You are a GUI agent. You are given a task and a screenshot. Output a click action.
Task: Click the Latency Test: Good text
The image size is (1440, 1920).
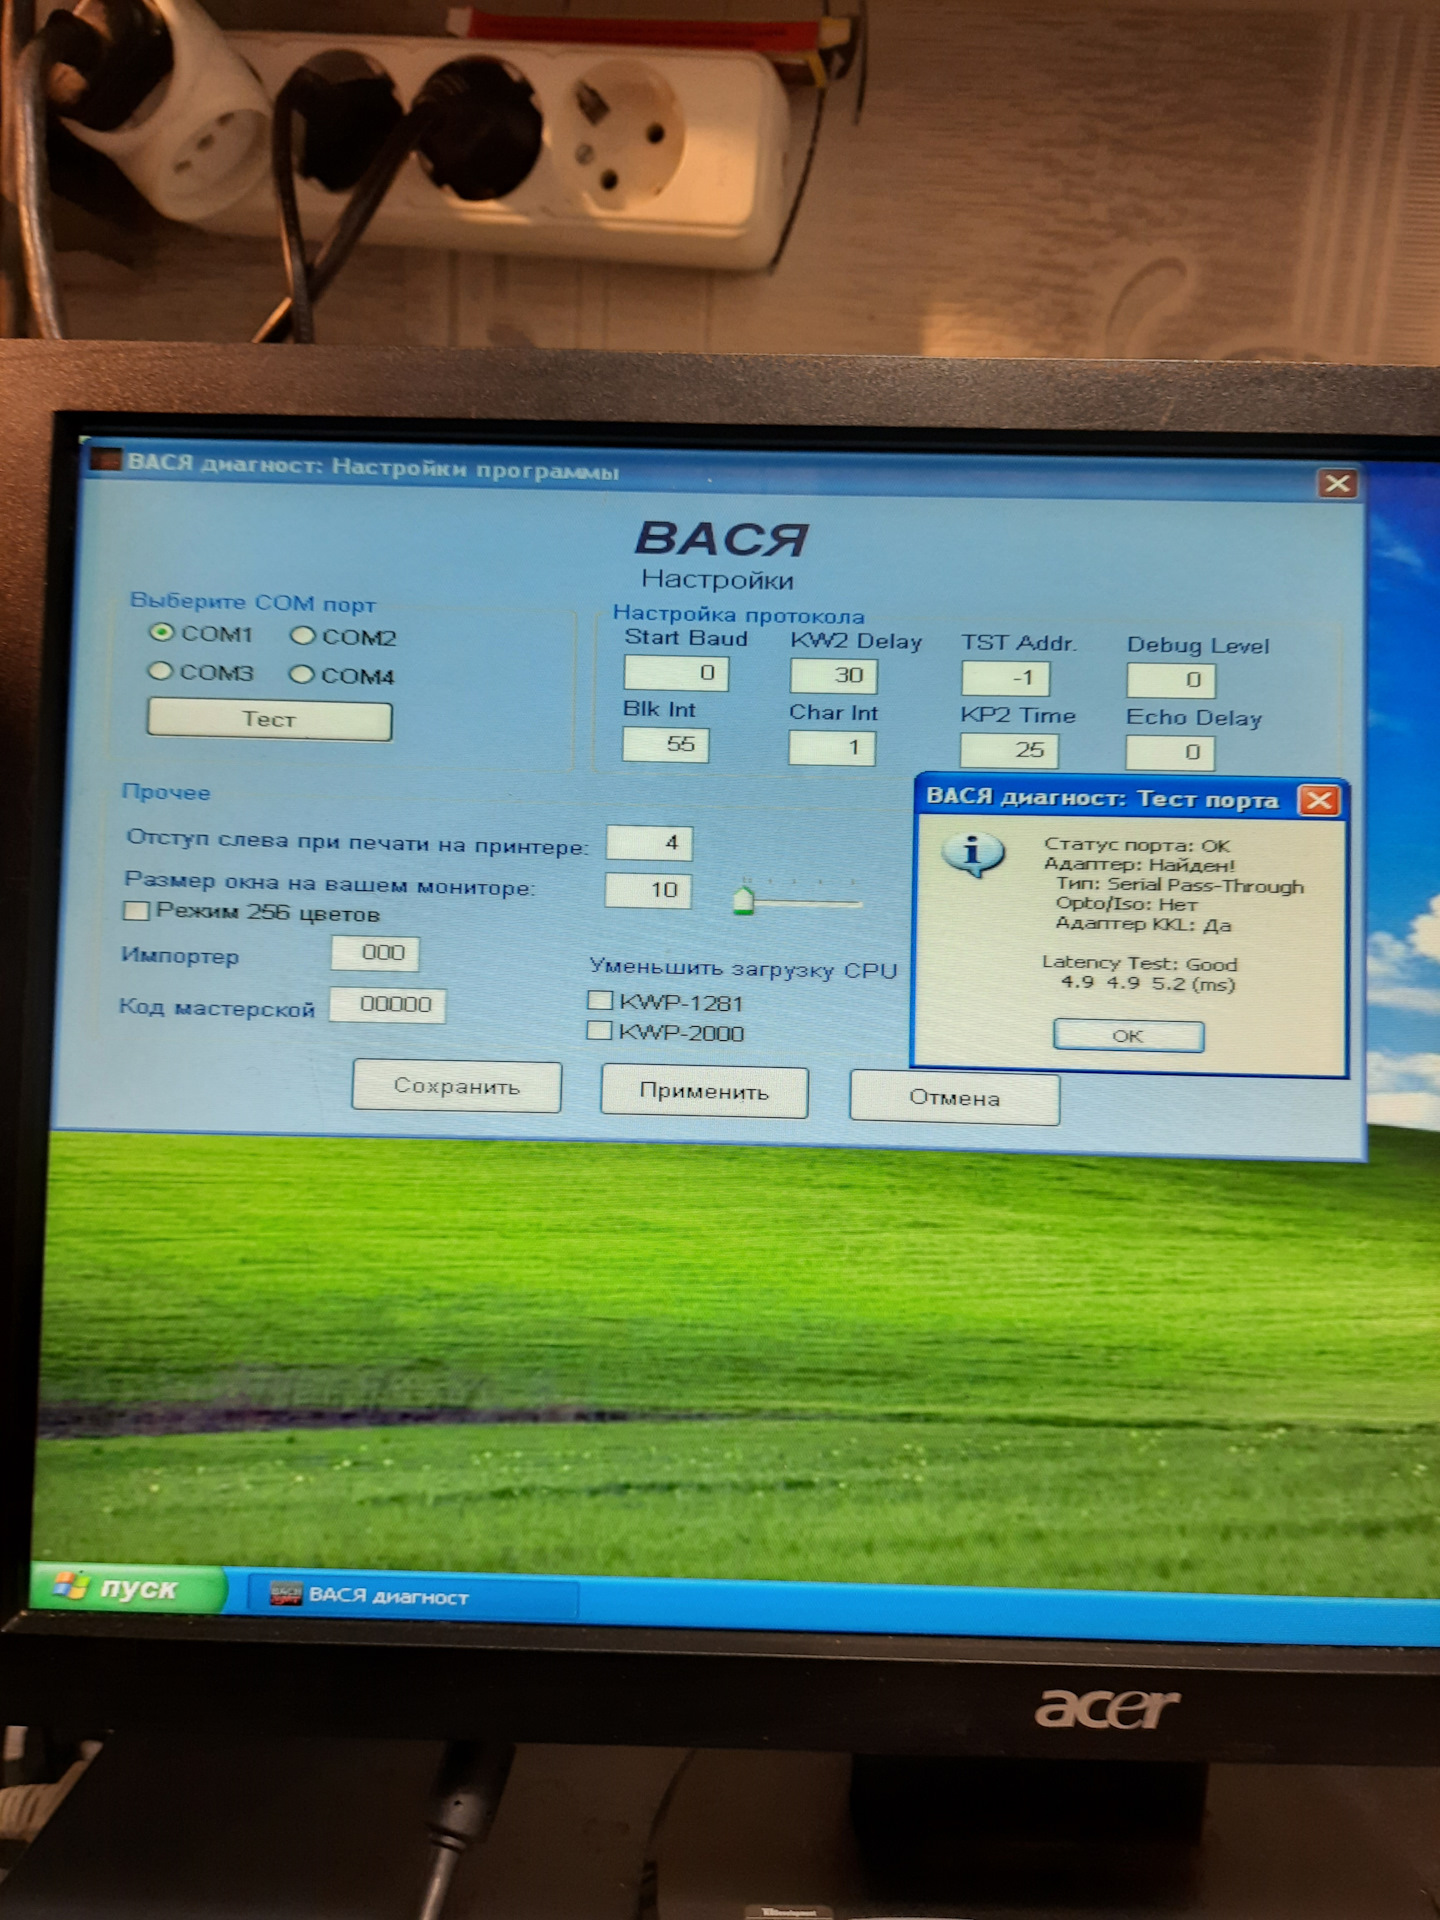click(x=1140, y=964)
